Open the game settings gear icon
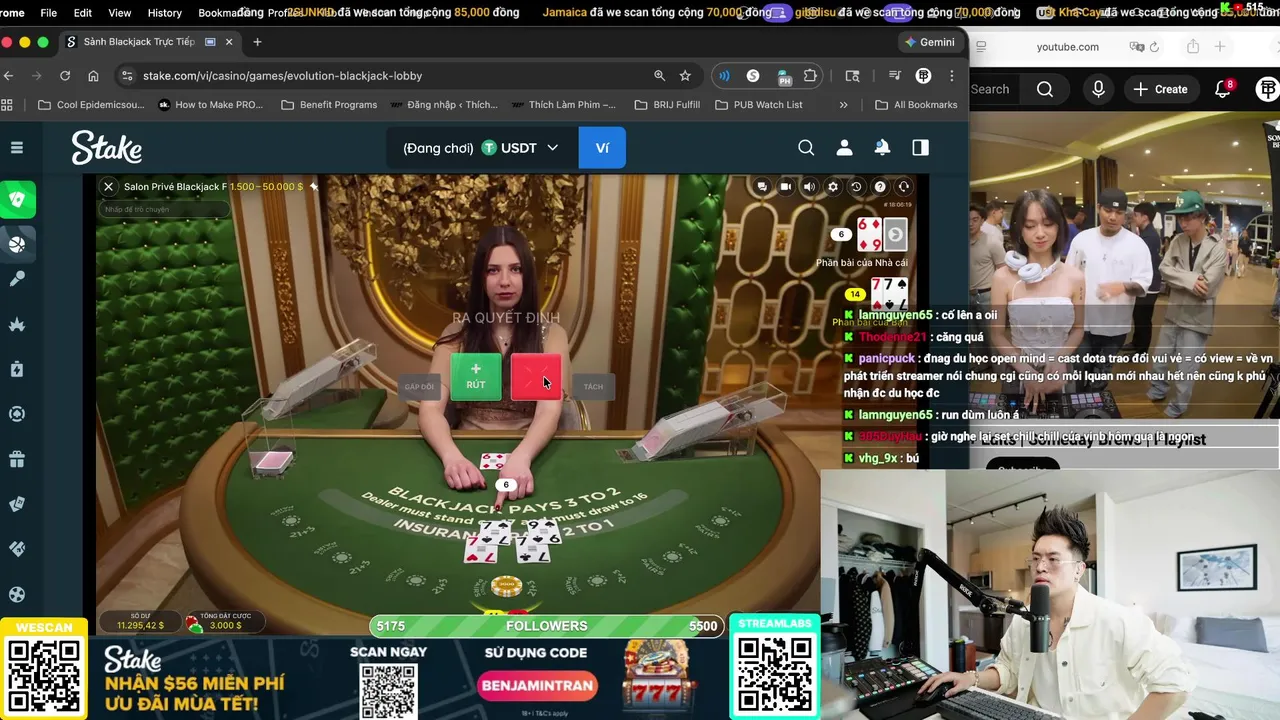The height and width of the screenshot is (720, 1280). coord(832,187)
